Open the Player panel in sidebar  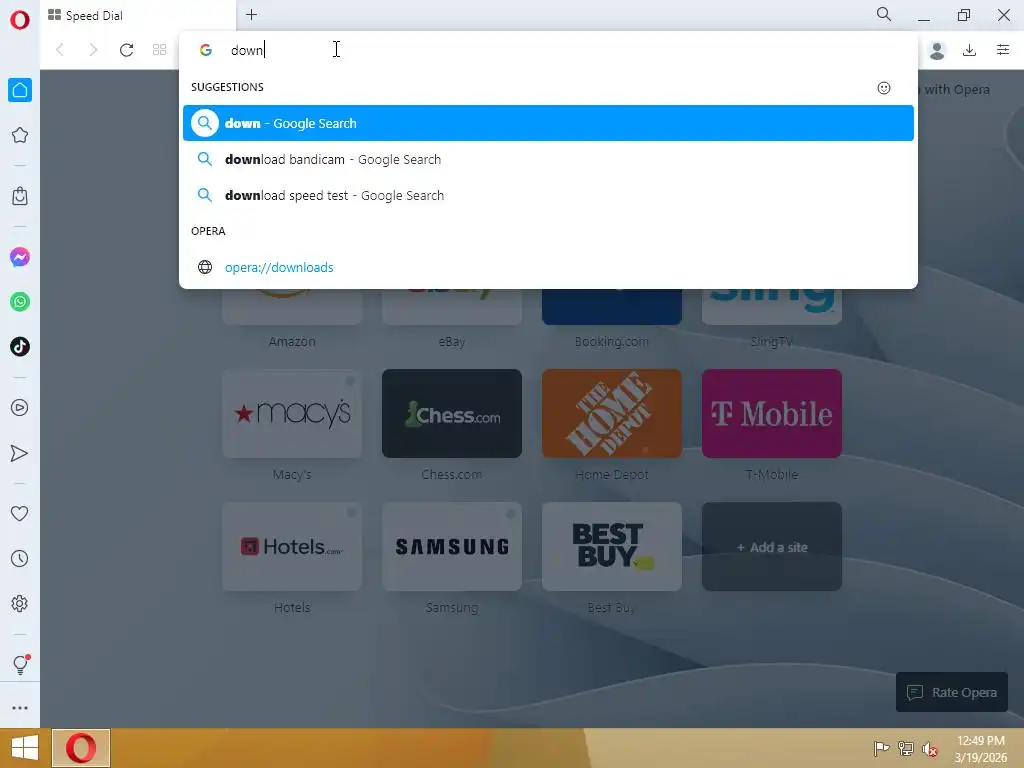[20, 408]
